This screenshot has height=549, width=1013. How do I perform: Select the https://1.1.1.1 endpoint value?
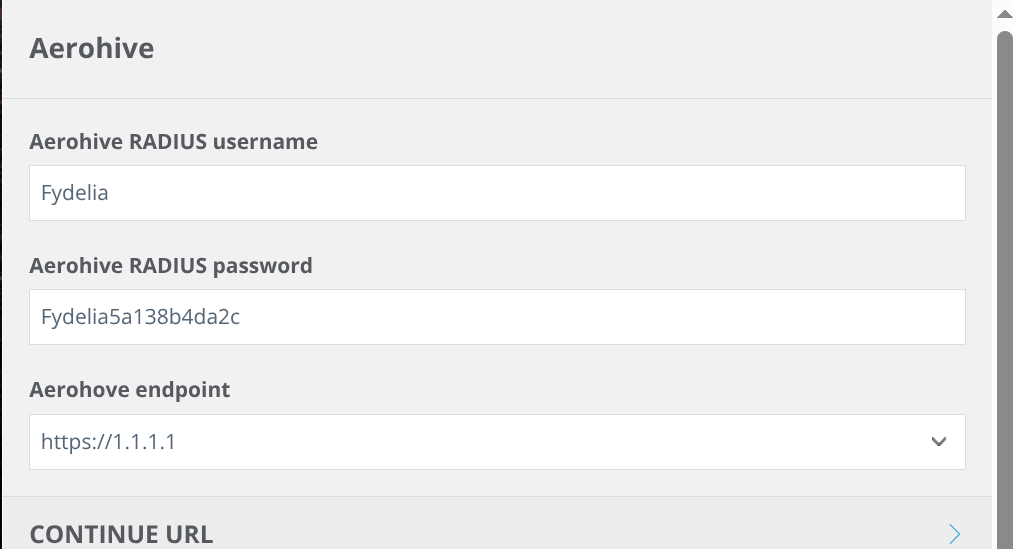(108, 442)
